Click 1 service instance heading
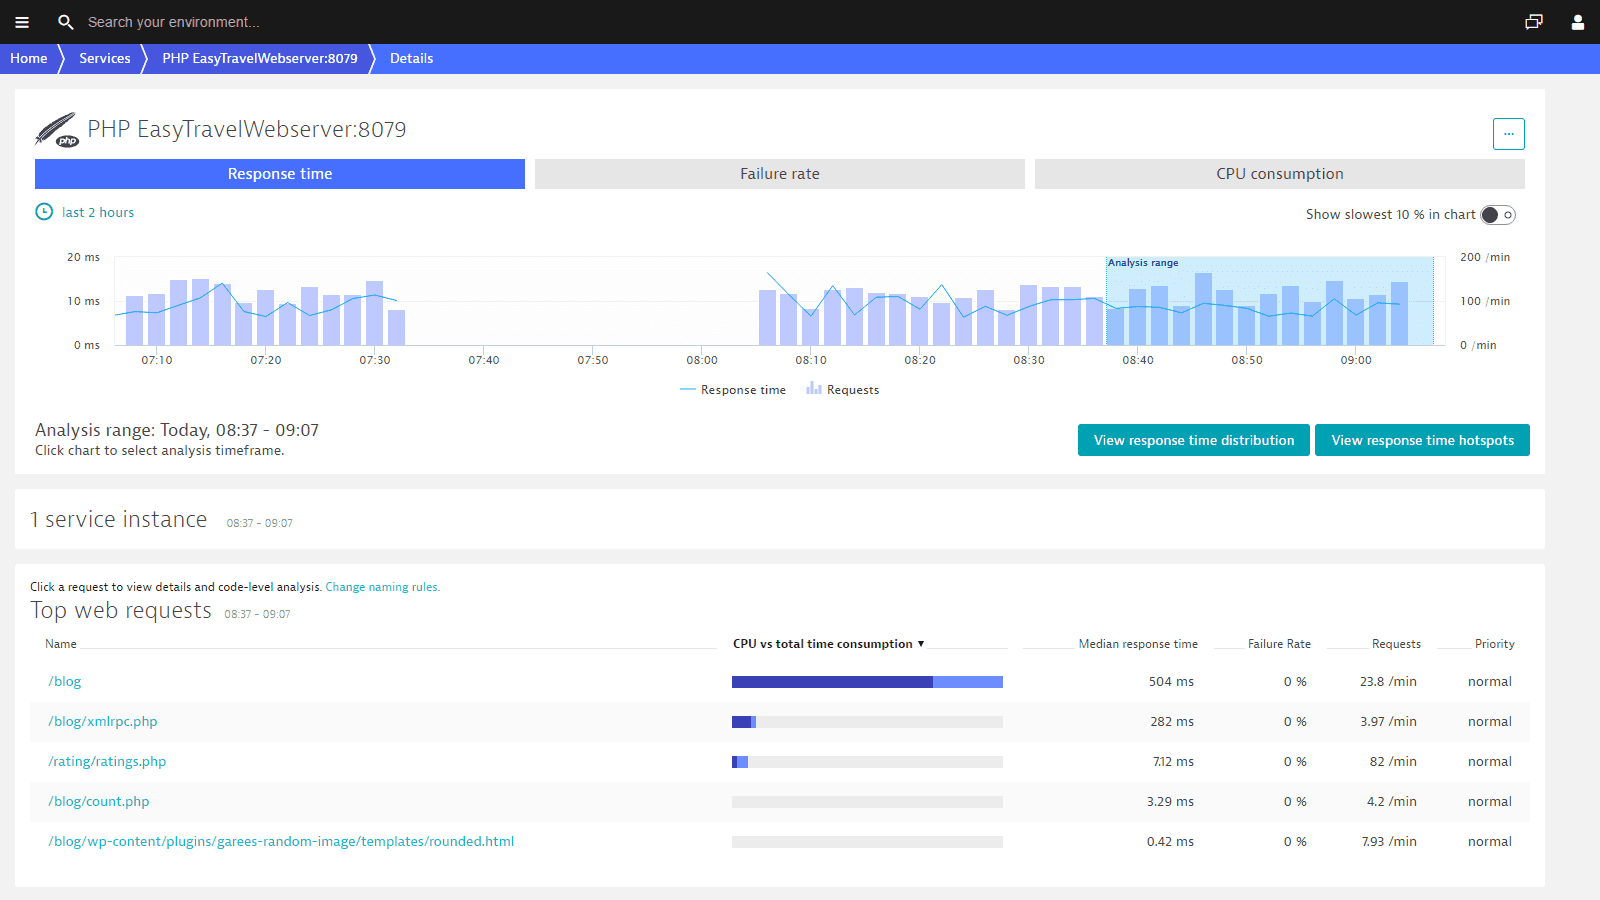The image size is (1600, 900). [x=119, y=519]
